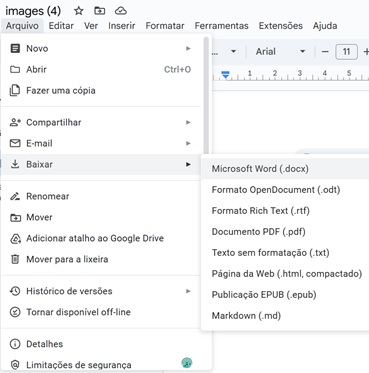Click the off-line availability icon
The image size is (369, 373).
pyautogui.click(x=15, y=312)
